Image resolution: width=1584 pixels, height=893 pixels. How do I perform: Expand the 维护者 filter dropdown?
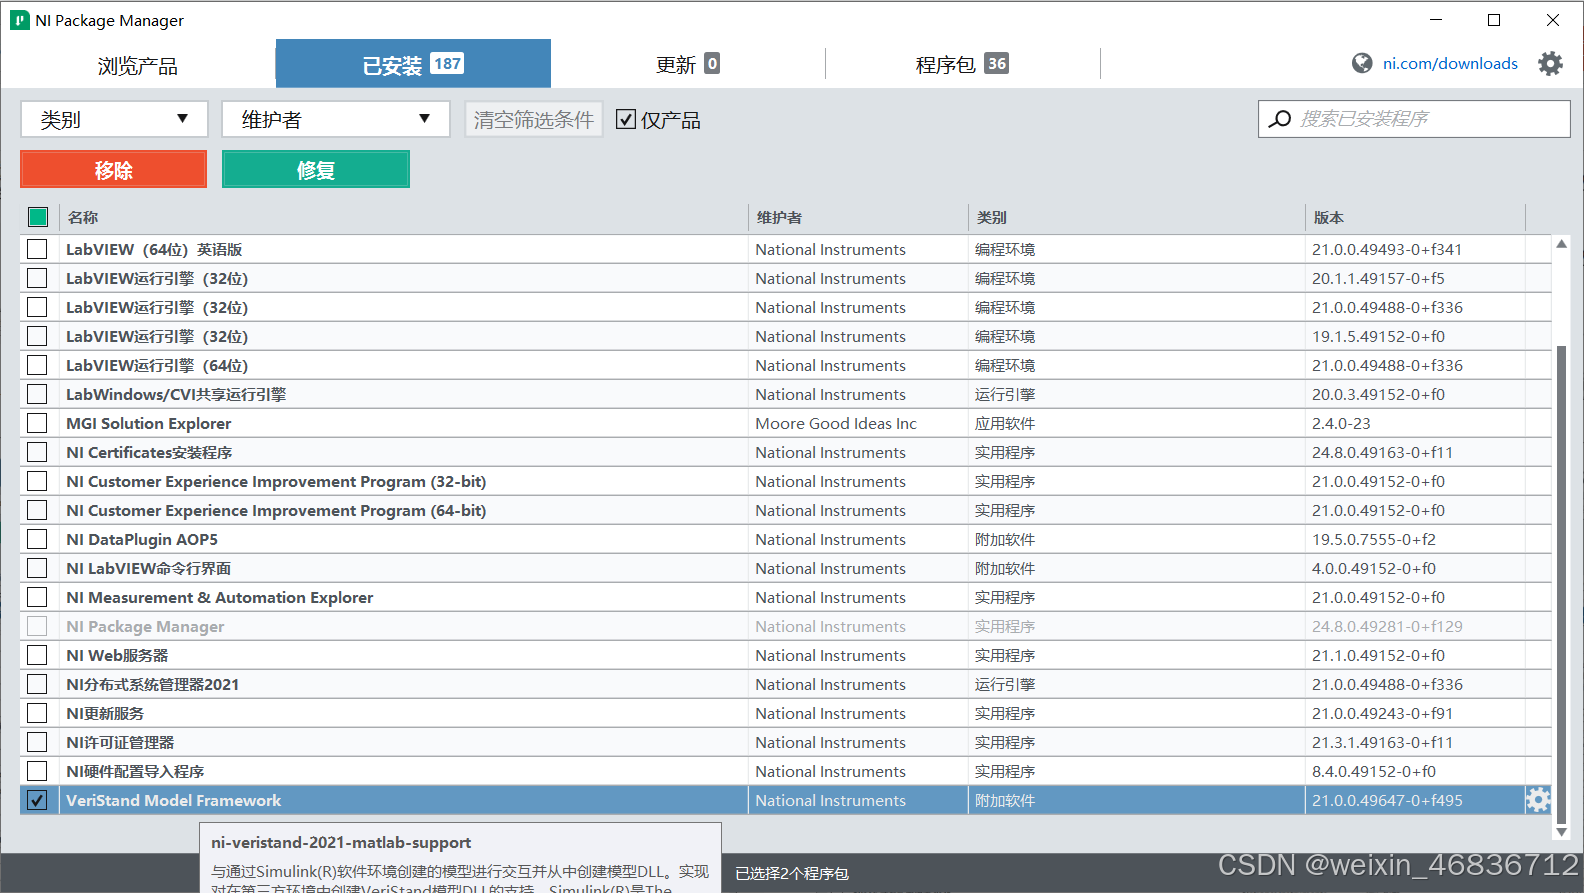(x=336, y=119)
